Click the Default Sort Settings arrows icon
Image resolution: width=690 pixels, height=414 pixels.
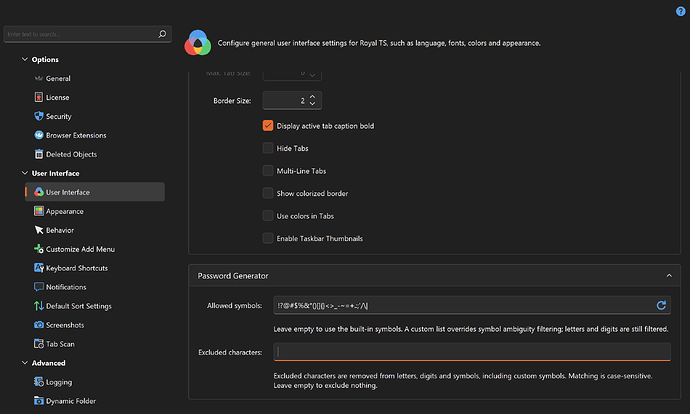tap(39, 306)
